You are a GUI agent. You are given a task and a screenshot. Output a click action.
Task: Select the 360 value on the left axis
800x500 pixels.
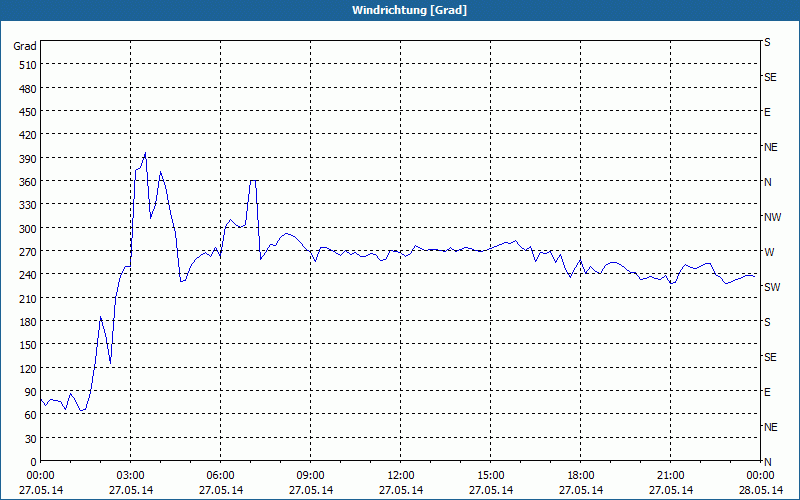coord(28,182)
